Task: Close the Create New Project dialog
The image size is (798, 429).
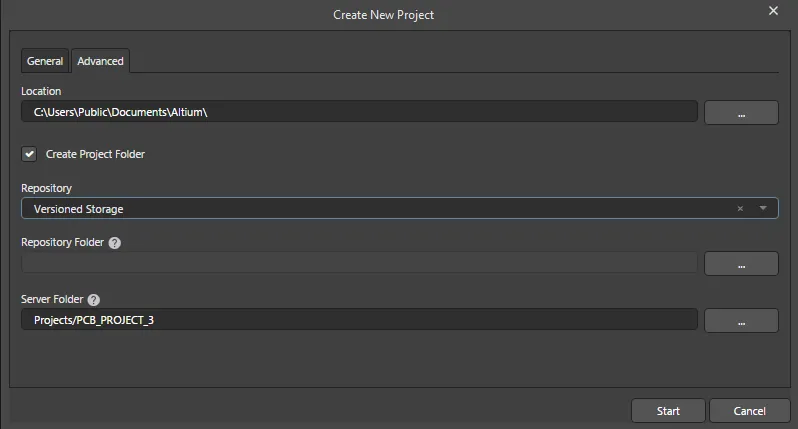Action: click(773, 11)
